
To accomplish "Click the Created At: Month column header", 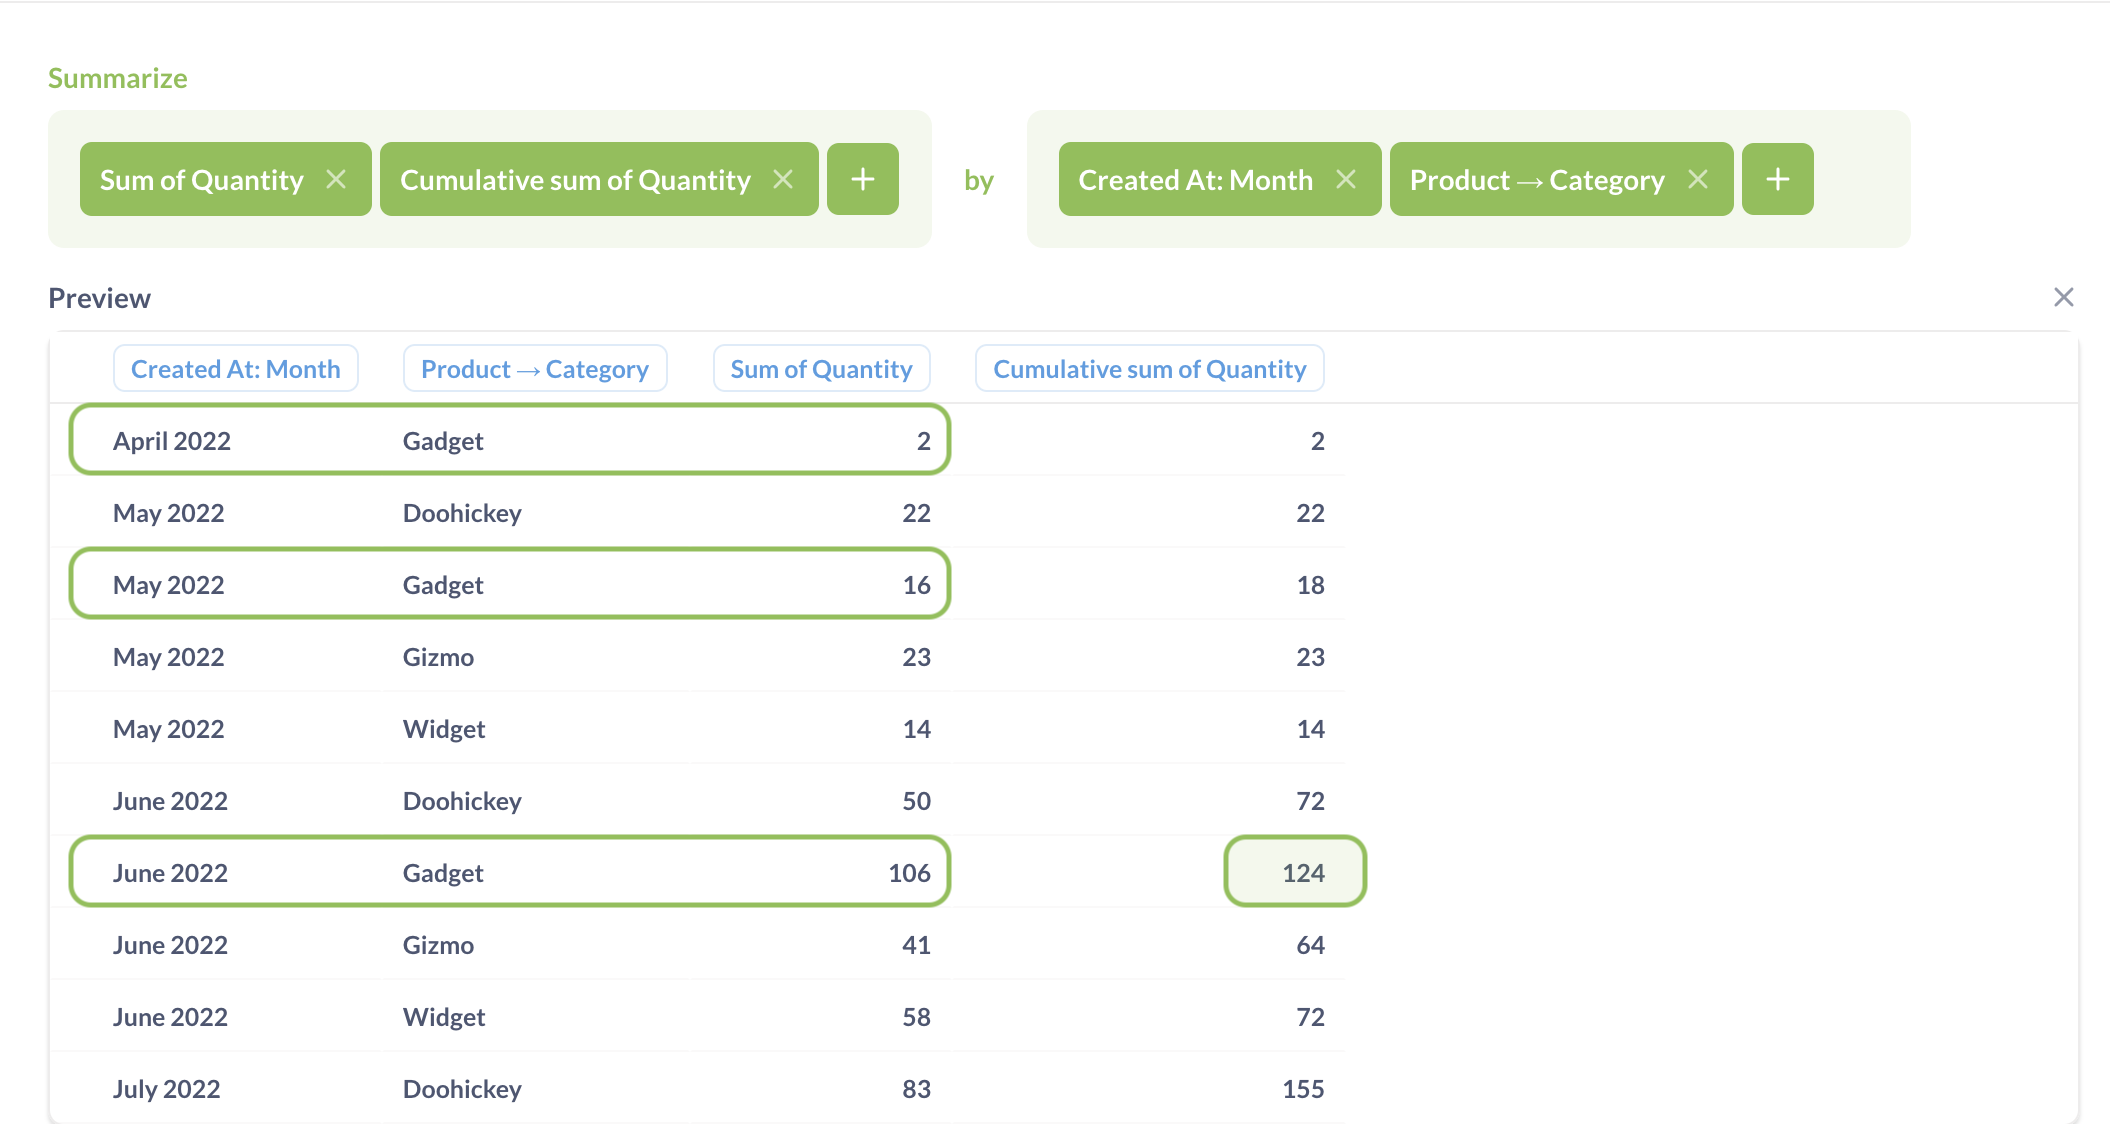I will pos(236,369).
